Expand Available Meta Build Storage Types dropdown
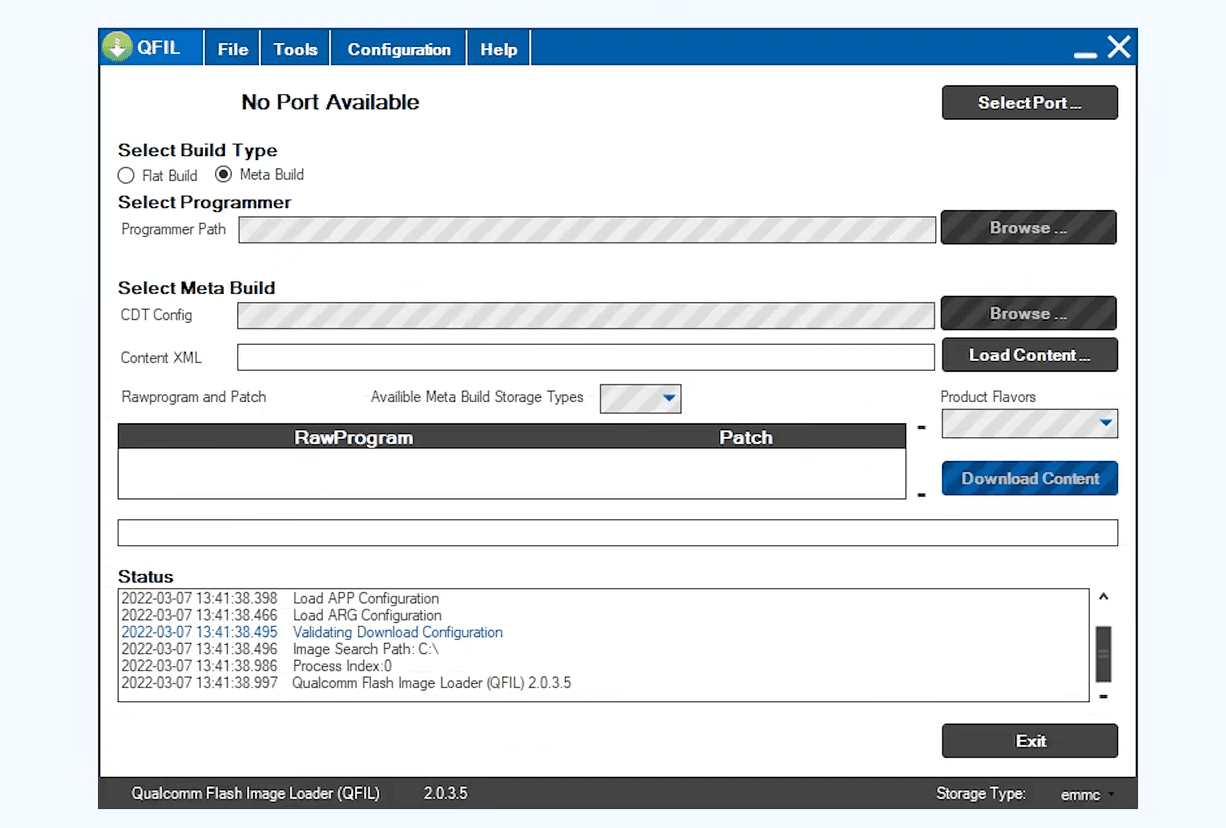1226x828 pixels. [669, 399]
